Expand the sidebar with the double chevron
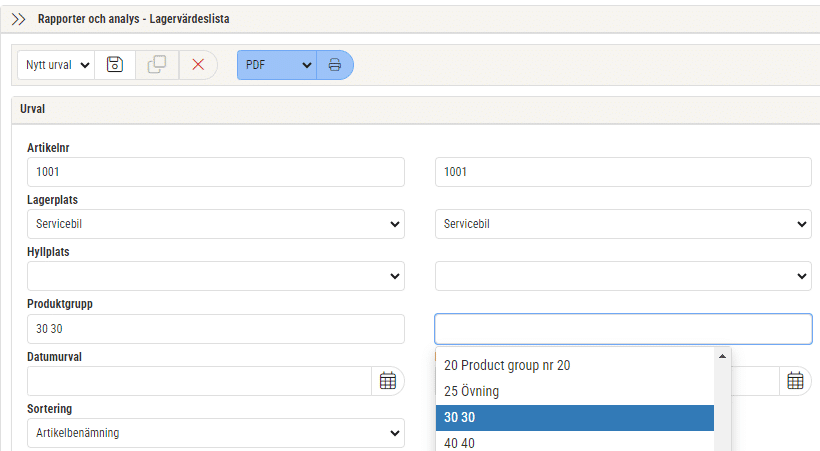The height and width of the screenshot is (451, 820). click(x=18, y=19)
